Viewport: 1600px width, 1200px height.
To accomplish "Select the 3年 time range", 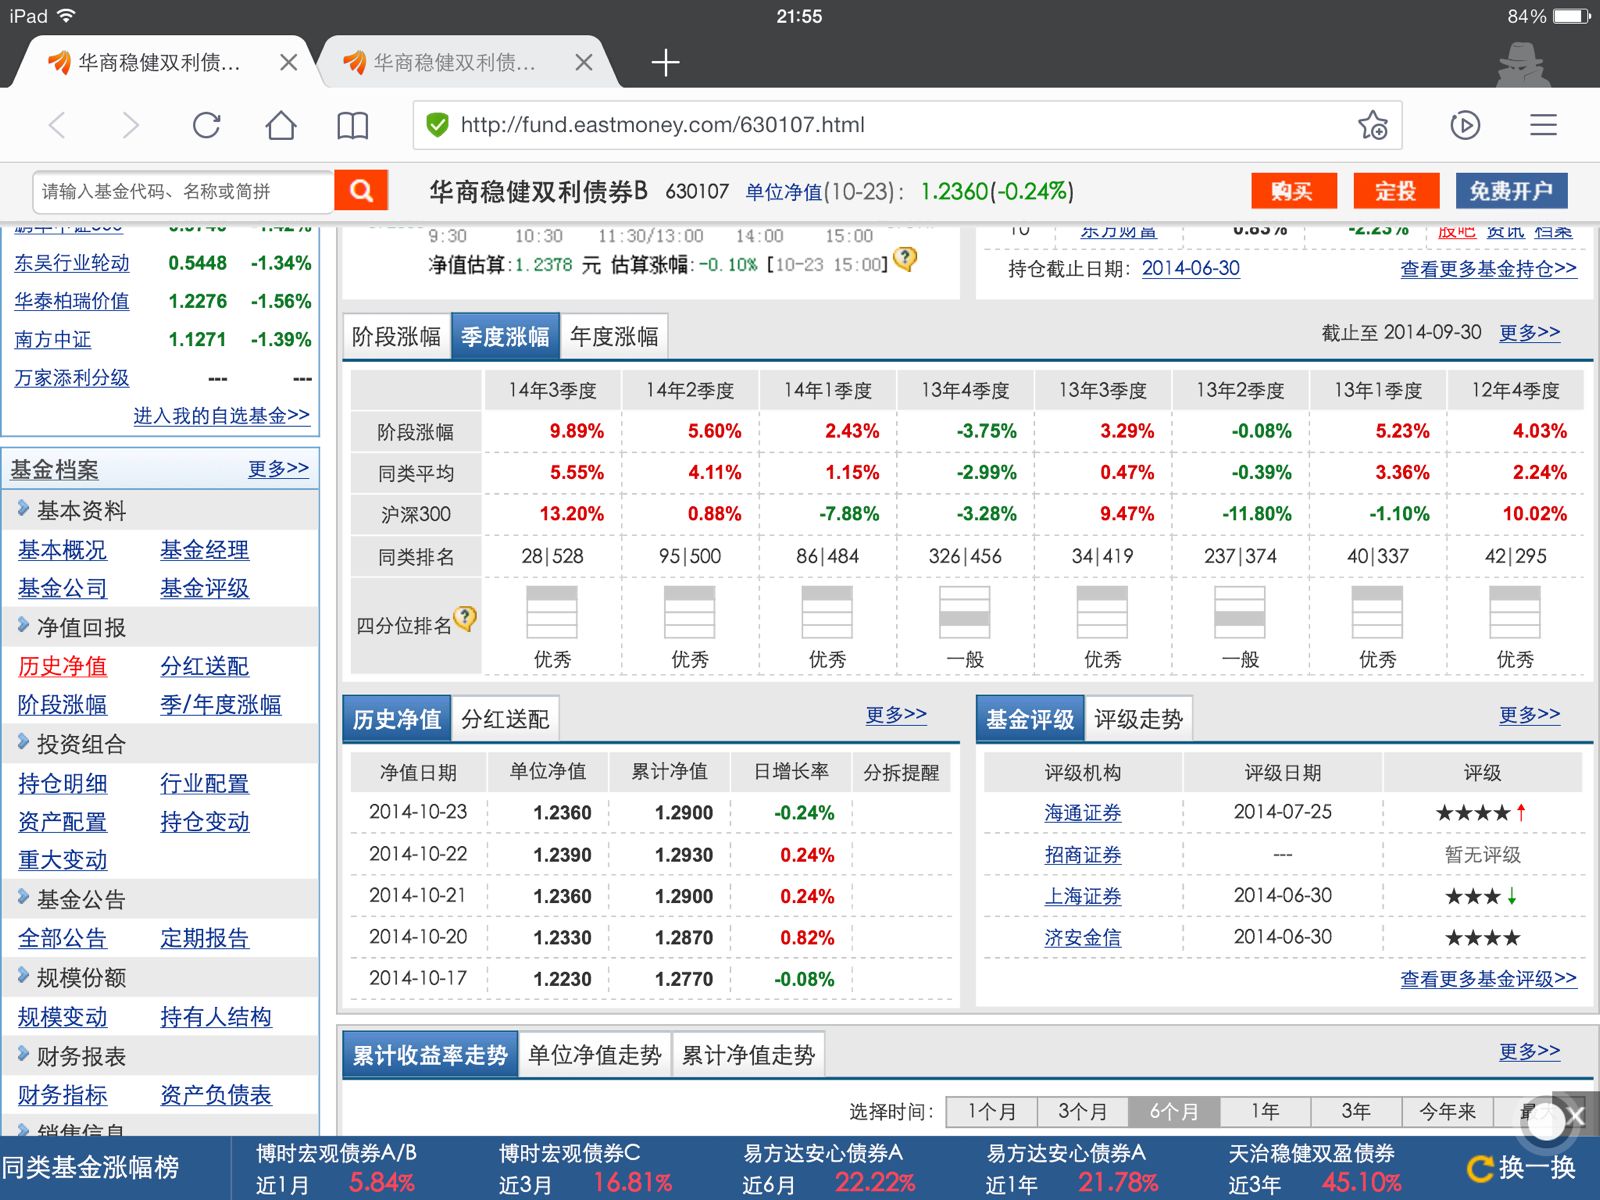I will point(1356,1112).
